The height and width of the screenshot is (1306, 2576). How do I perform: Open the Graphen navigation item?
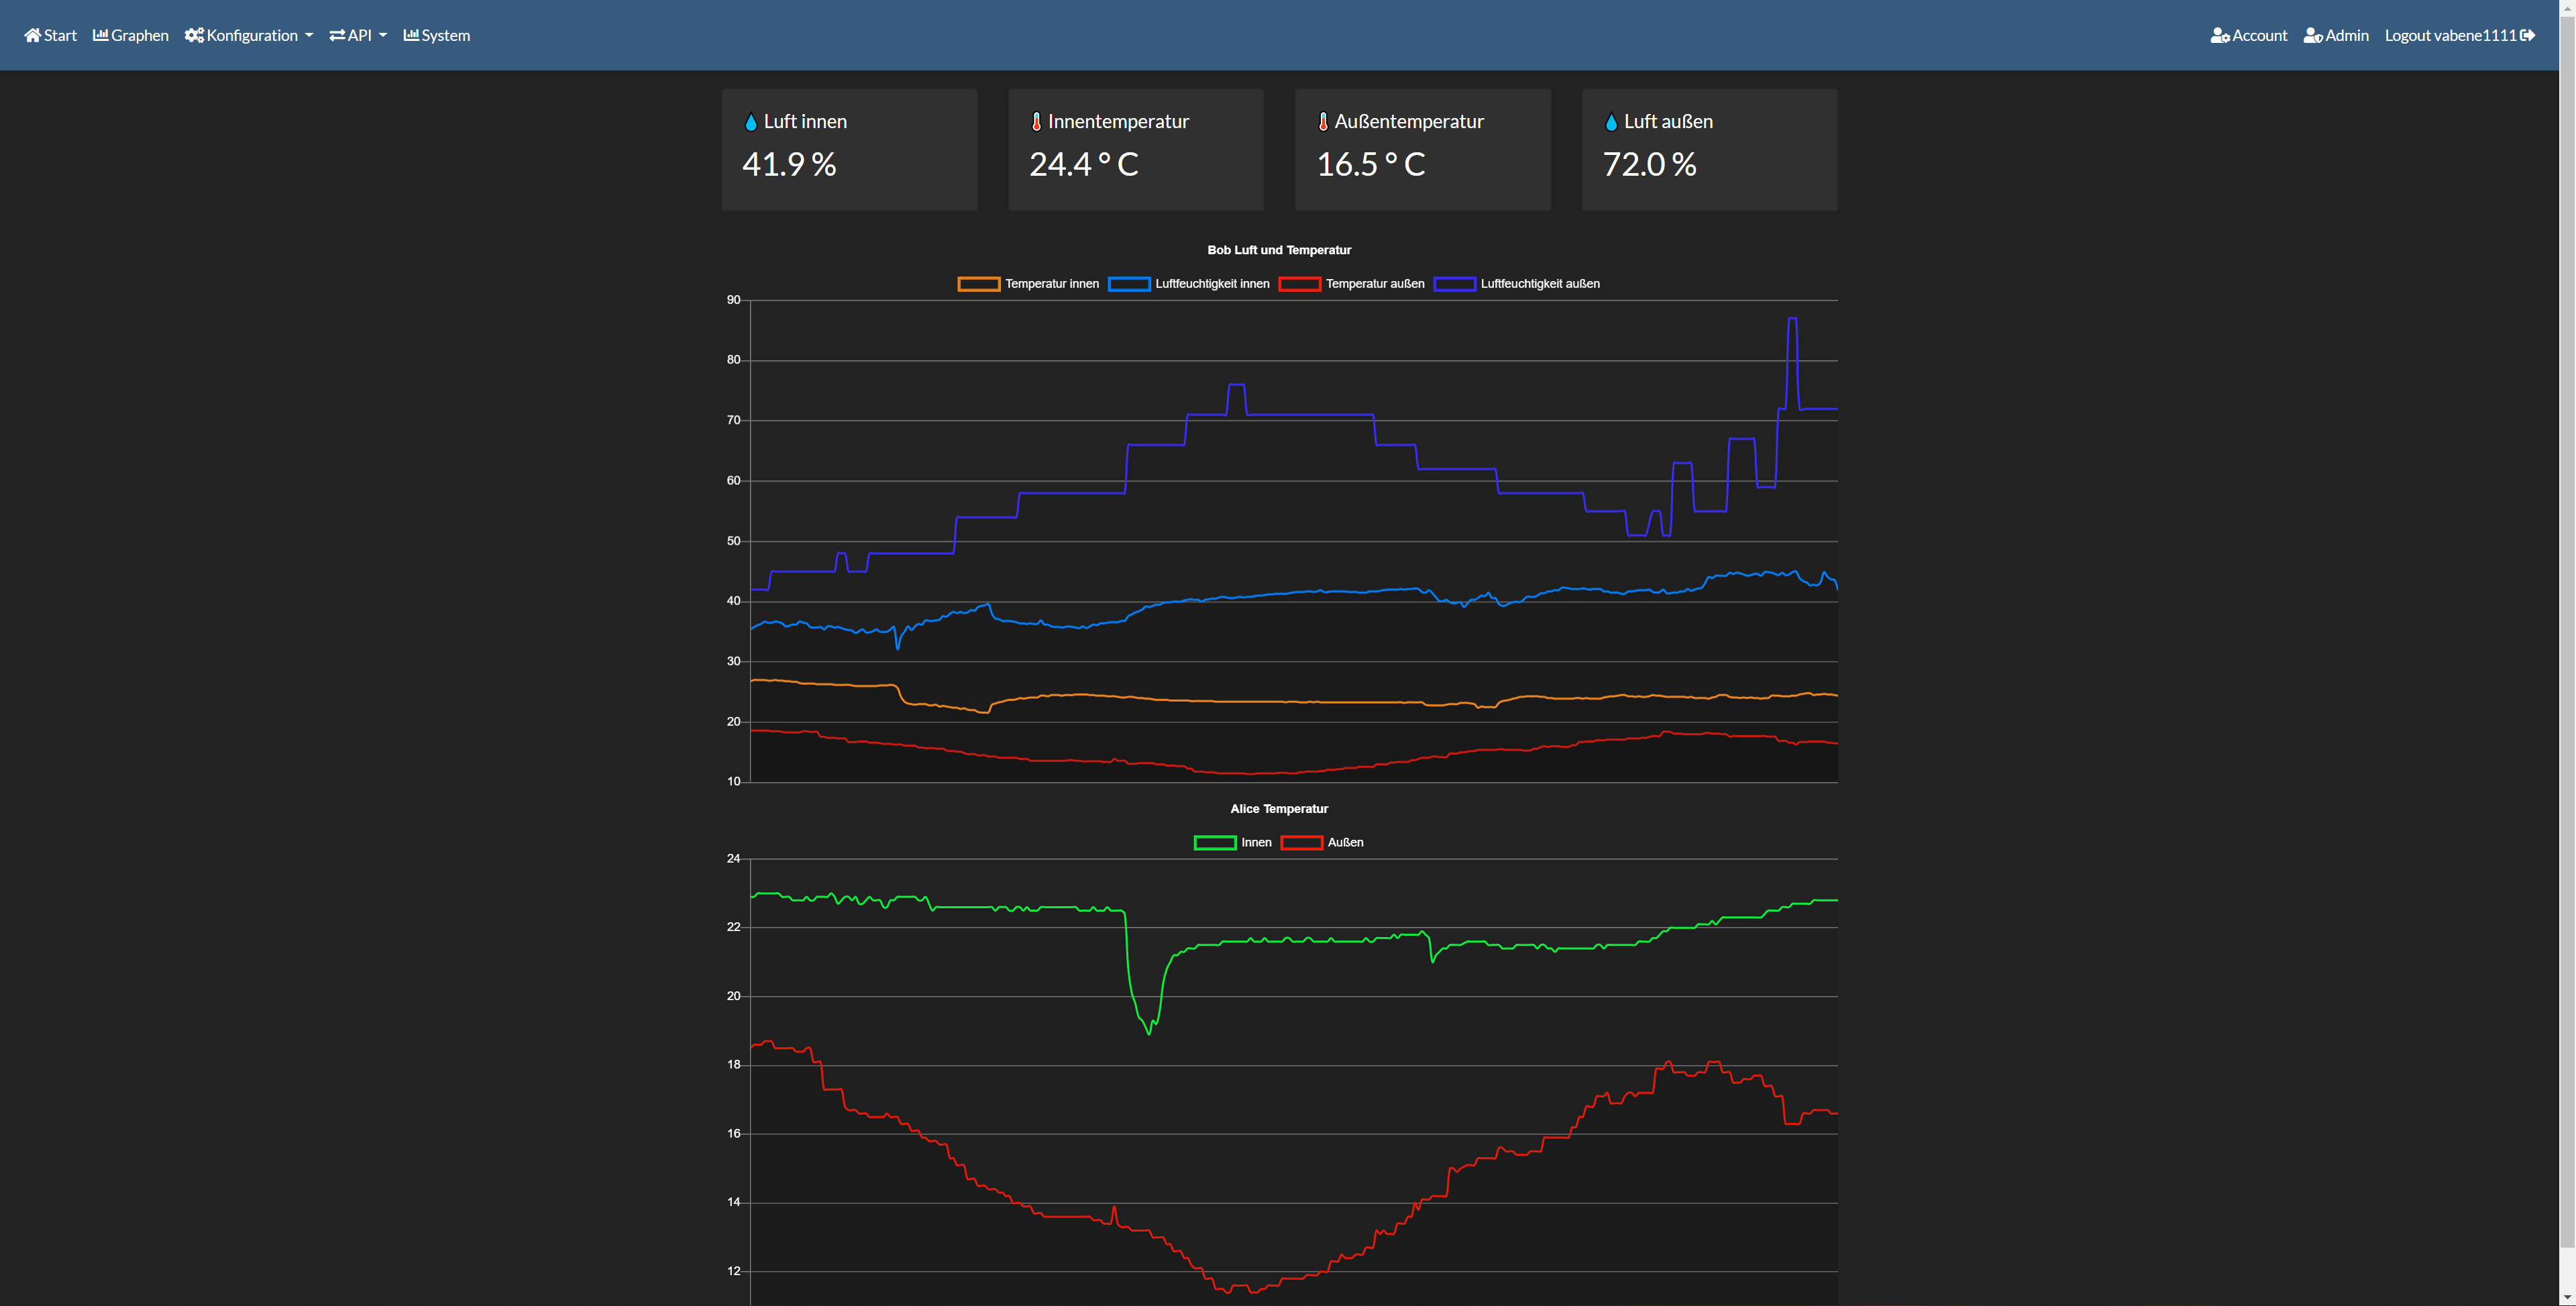pos(139,35)
